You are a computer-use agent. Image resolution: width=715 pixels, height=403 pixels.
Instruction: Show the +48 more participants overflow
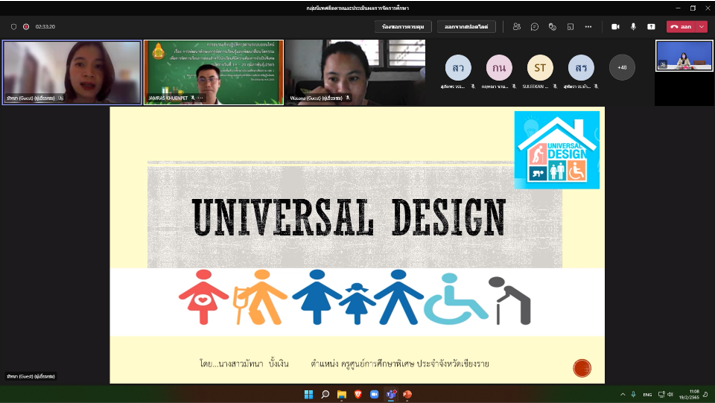(622, 68)
